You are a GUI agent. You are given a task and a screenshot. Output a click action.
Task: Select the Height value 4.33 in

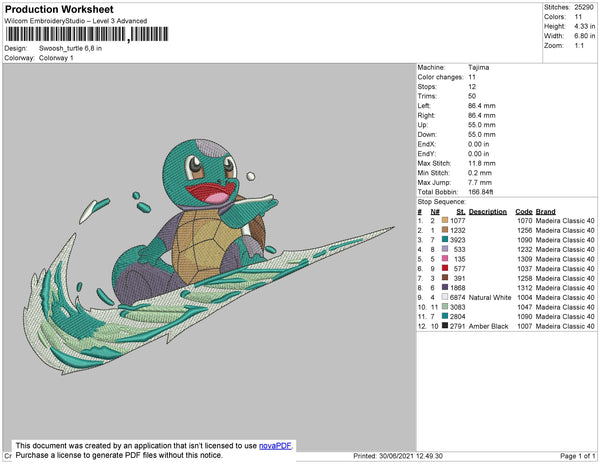[x=584, y=26]
